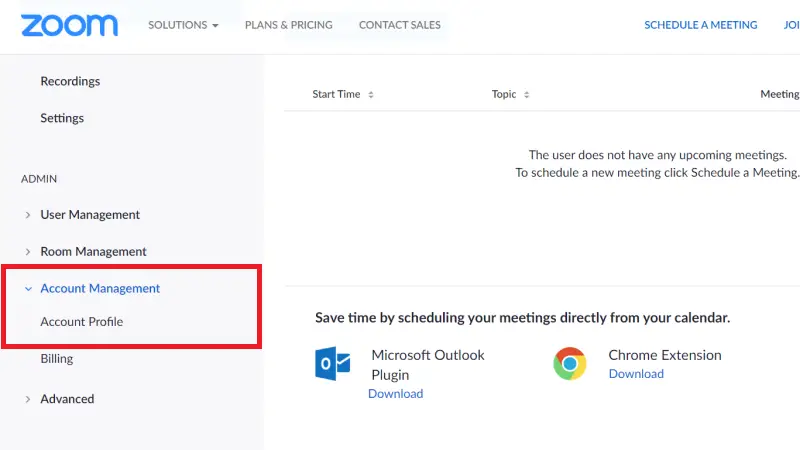The image size is (800, 450).
Task: Click the Chrome Extension icon
Action: 570,363
